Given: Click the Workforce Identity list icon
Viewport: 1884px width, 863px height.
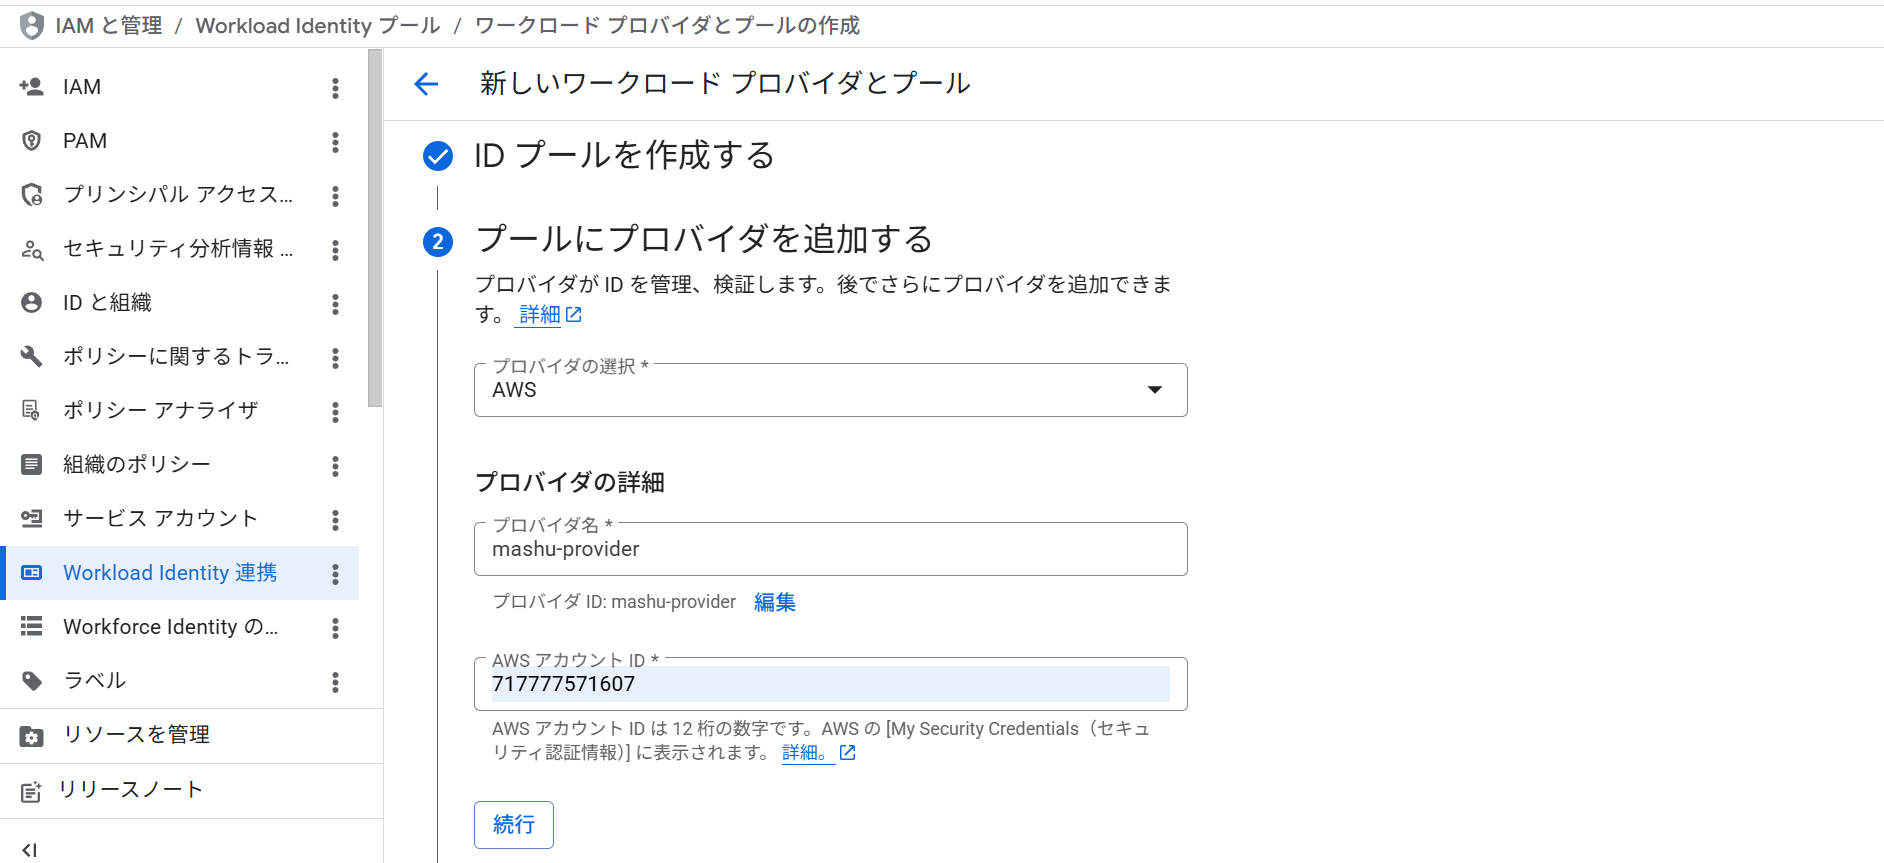Looking at the screenshot, I should pos(32,627).
